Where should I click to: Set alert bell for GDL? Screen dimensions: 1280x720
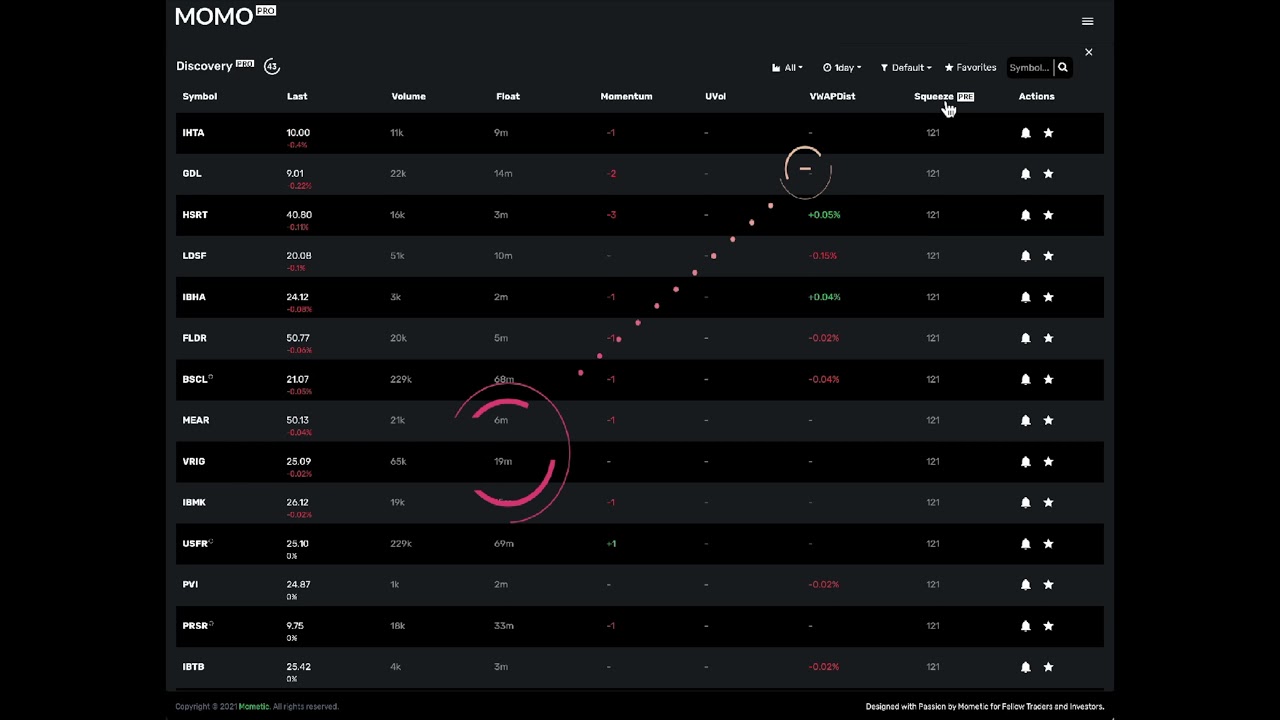tap(1025, 174)
